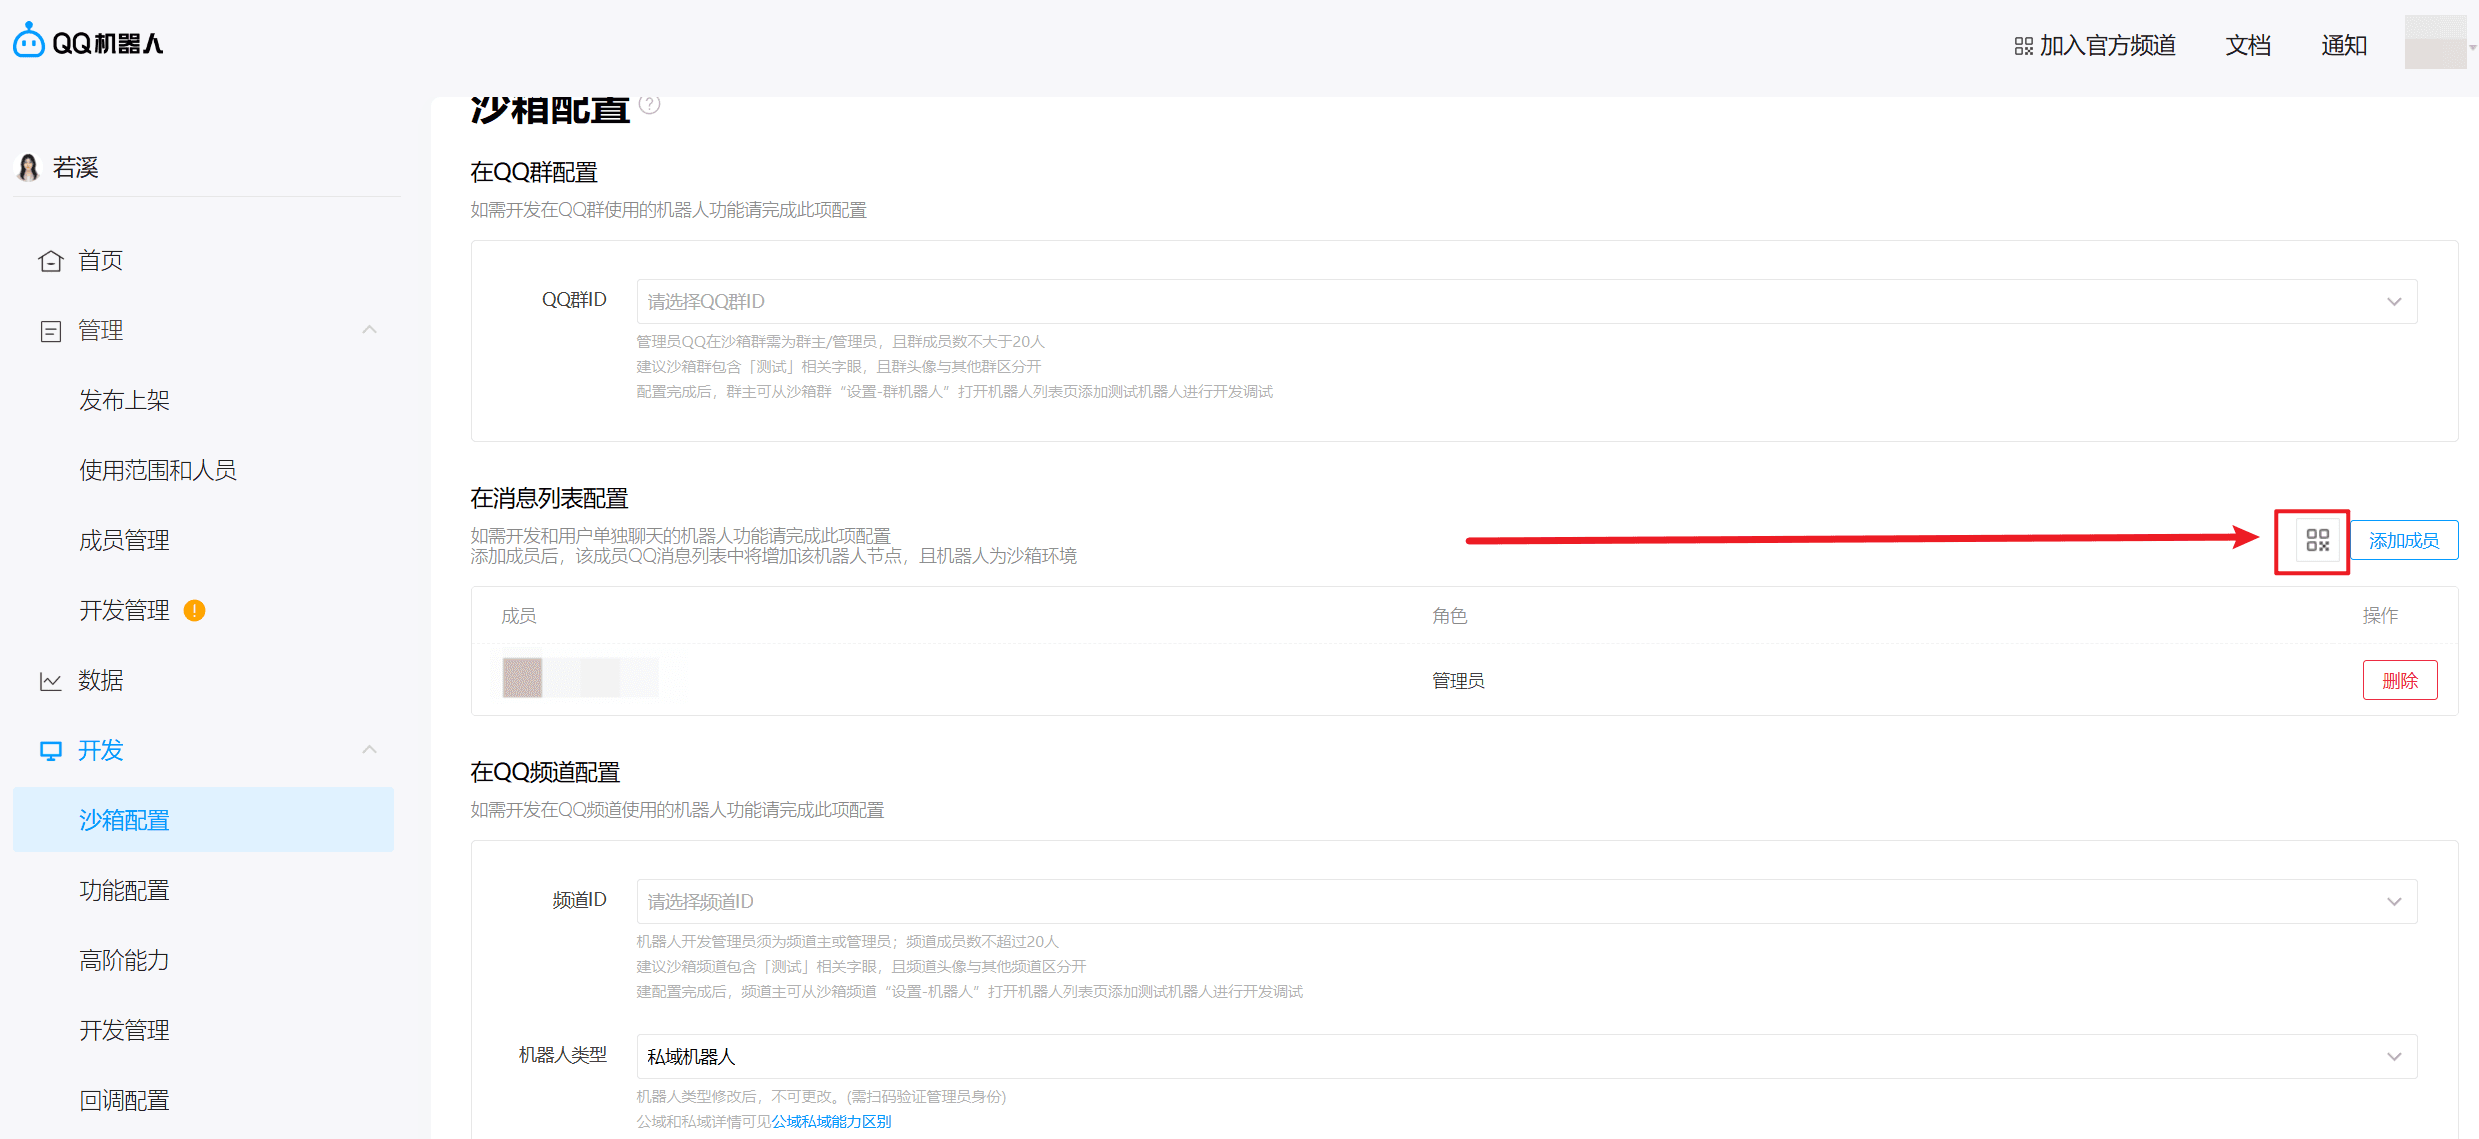Click the 操作 column header
The width and height of the screenshot is (2479, 1139).
click(2380, 616)
